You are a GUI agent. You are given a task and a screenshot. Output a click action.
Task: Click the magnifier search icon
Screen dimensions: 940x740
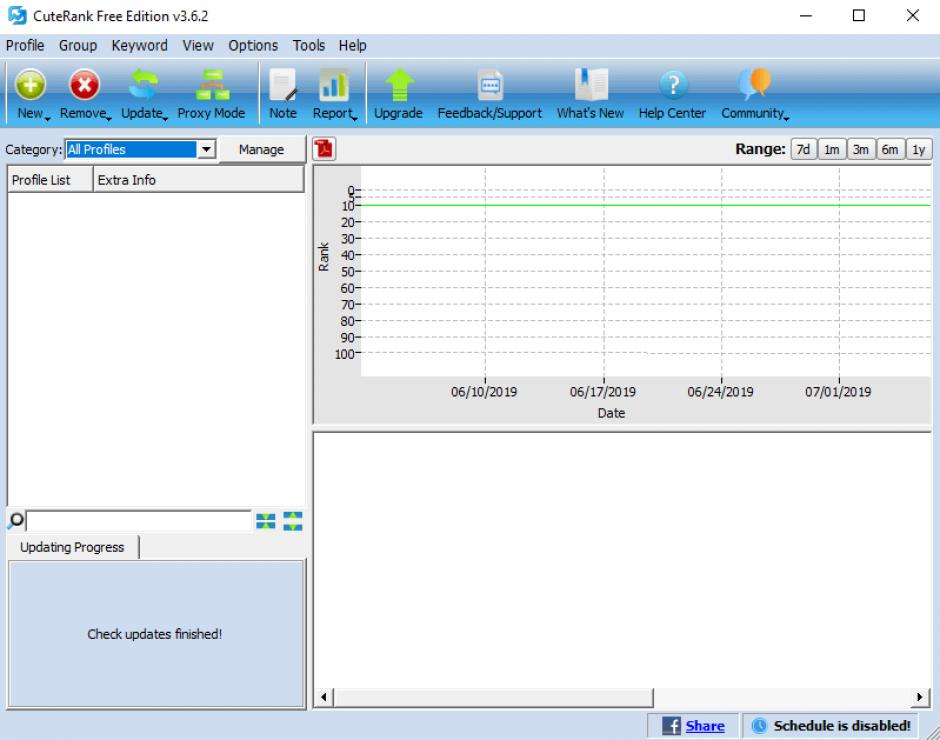click(16, 521)
